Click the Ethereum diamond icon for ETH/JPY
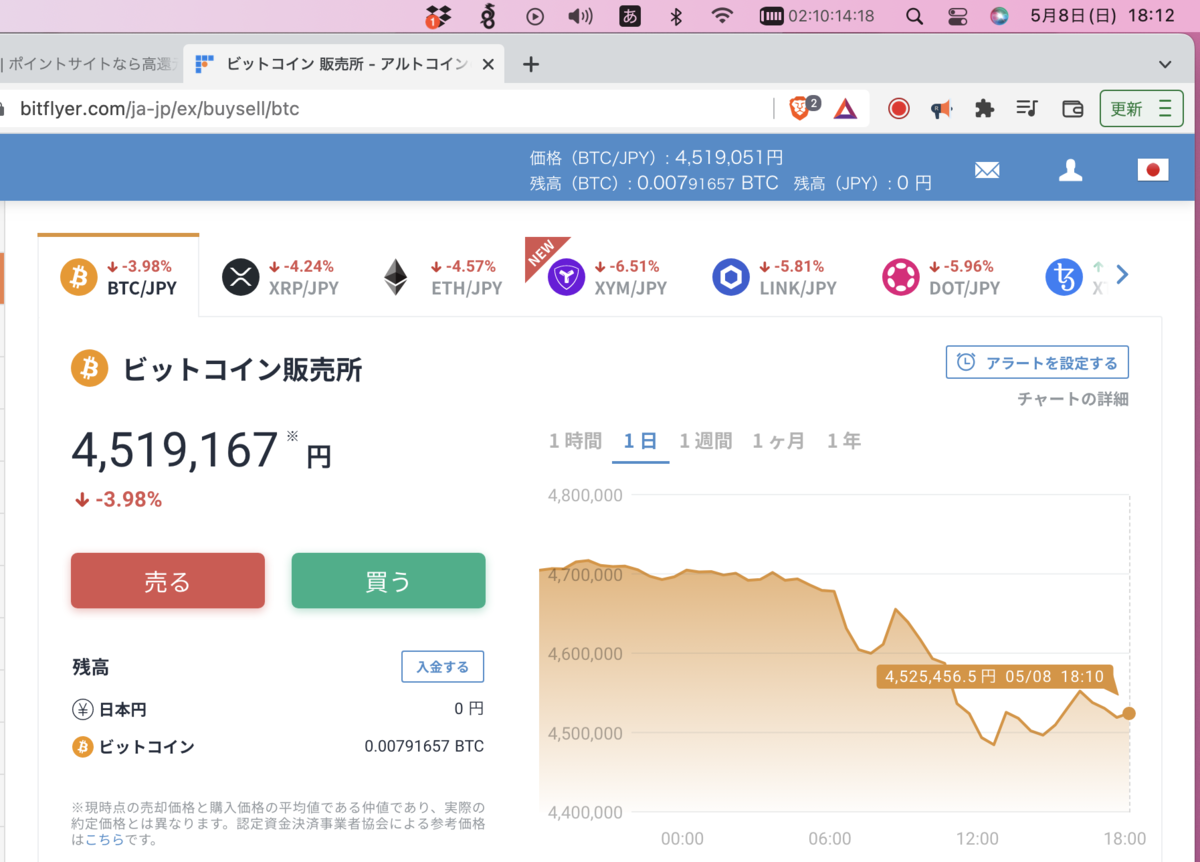Viewport: 1200px width, 862px height. (394, 277)
